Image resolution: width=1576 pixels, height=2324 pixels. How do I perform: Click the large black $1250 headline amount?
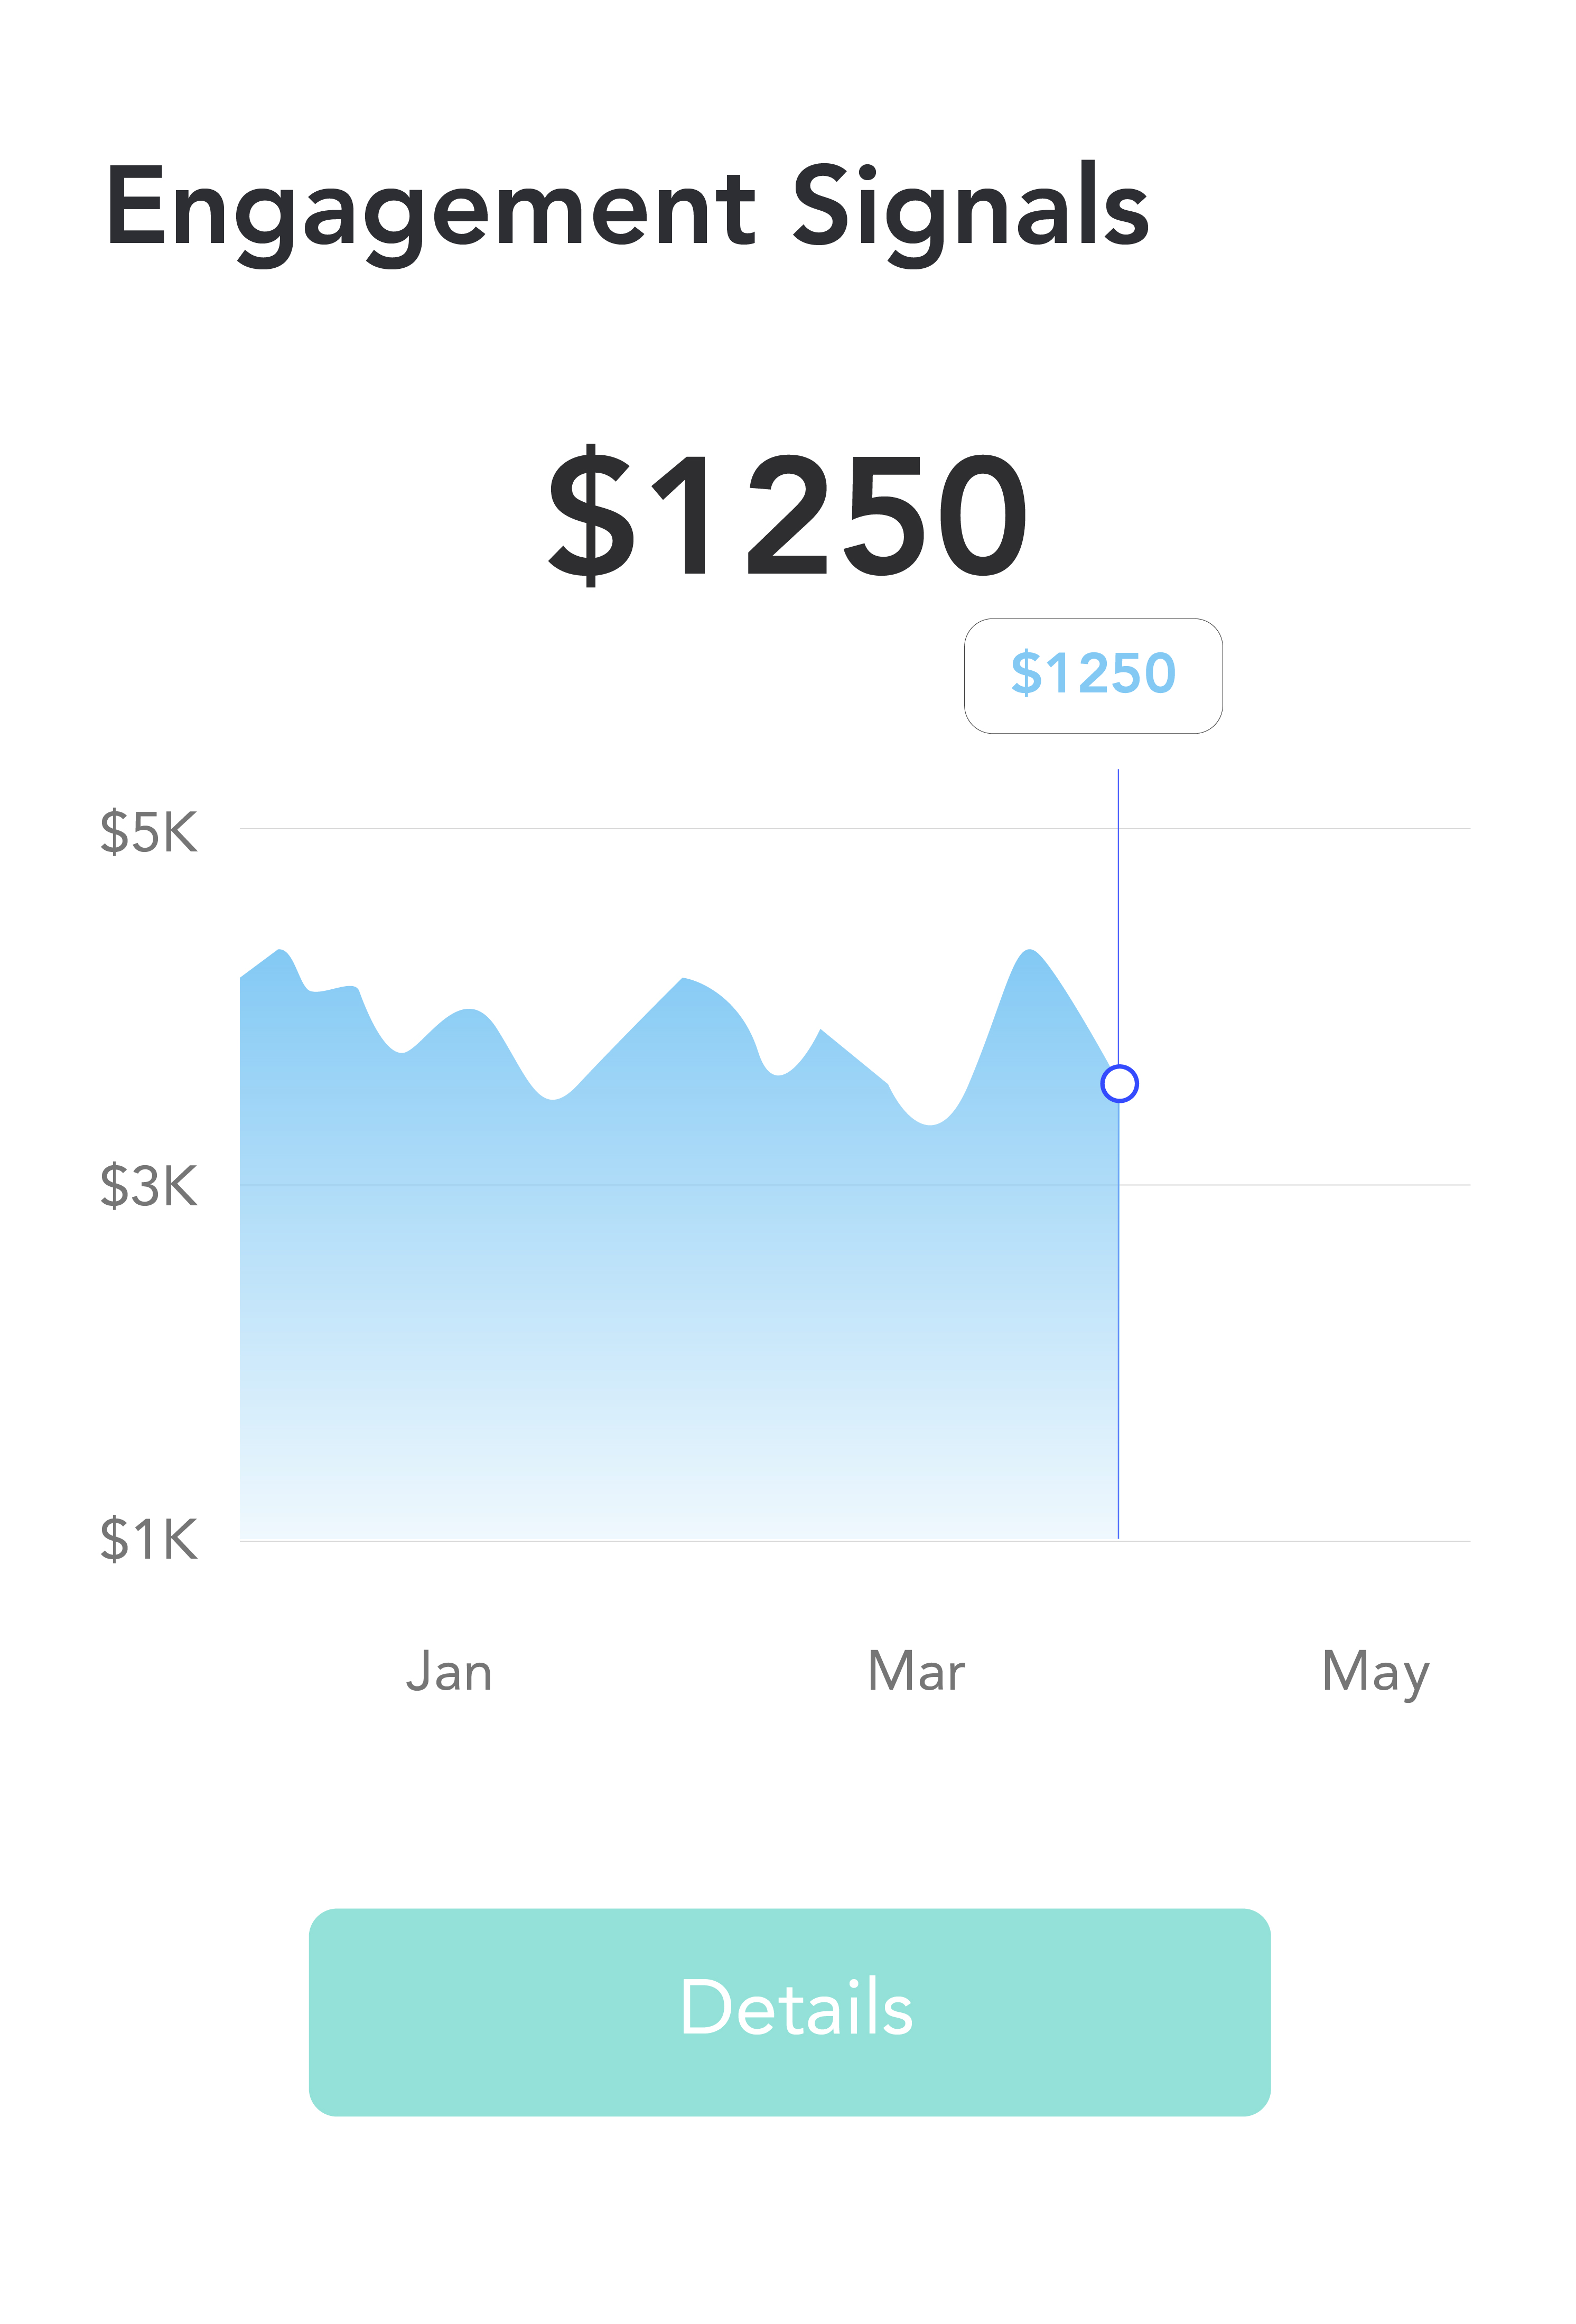coord(788,515)
